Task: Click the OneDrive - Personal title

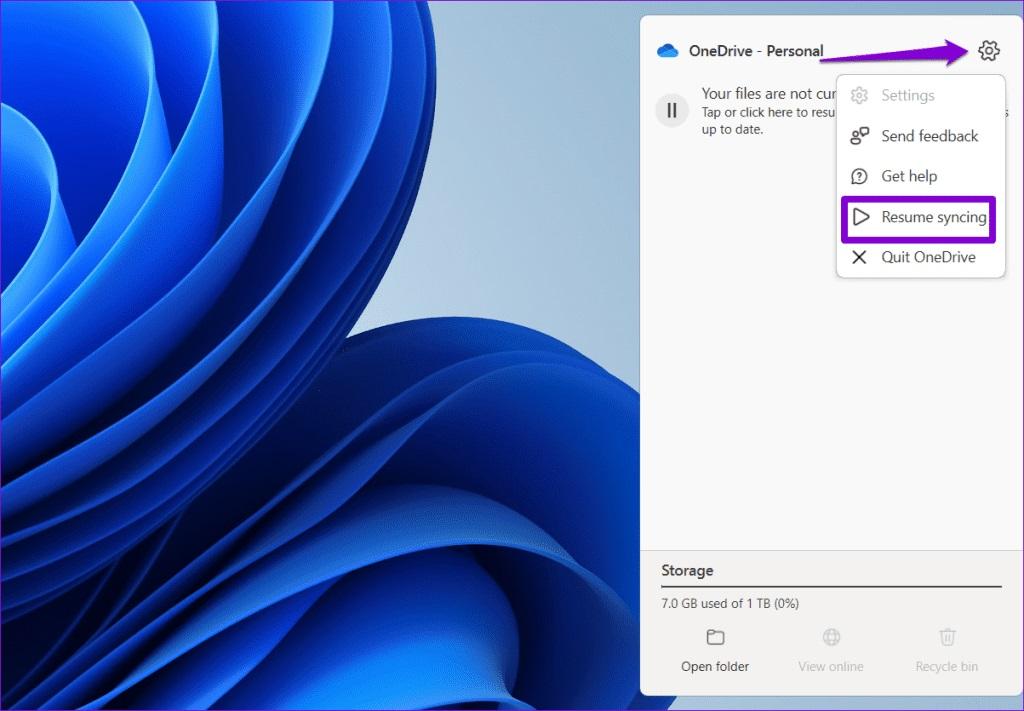Action: click(756, 51)
